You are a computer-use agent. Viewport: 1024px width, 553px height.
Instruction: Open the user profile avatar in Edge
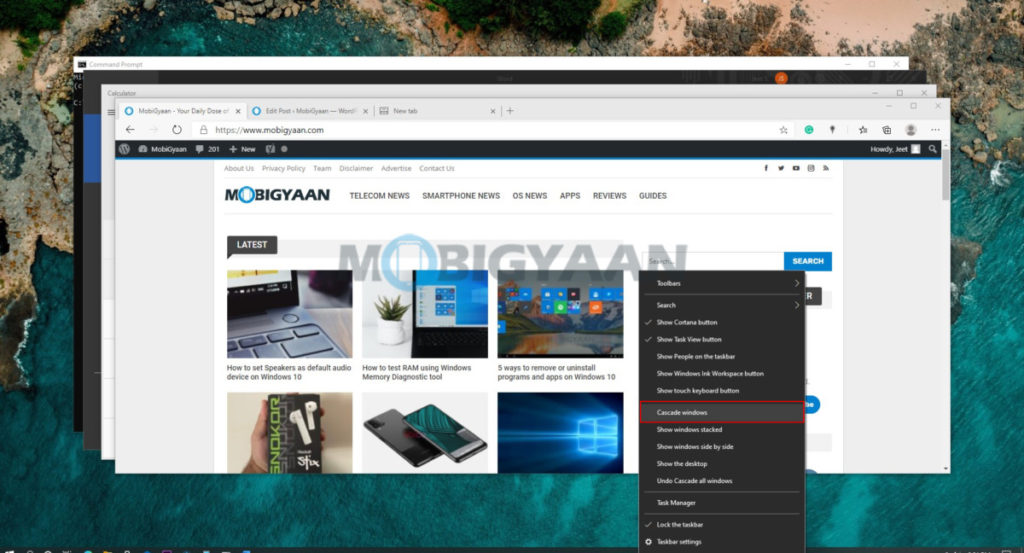coord(911,130)
